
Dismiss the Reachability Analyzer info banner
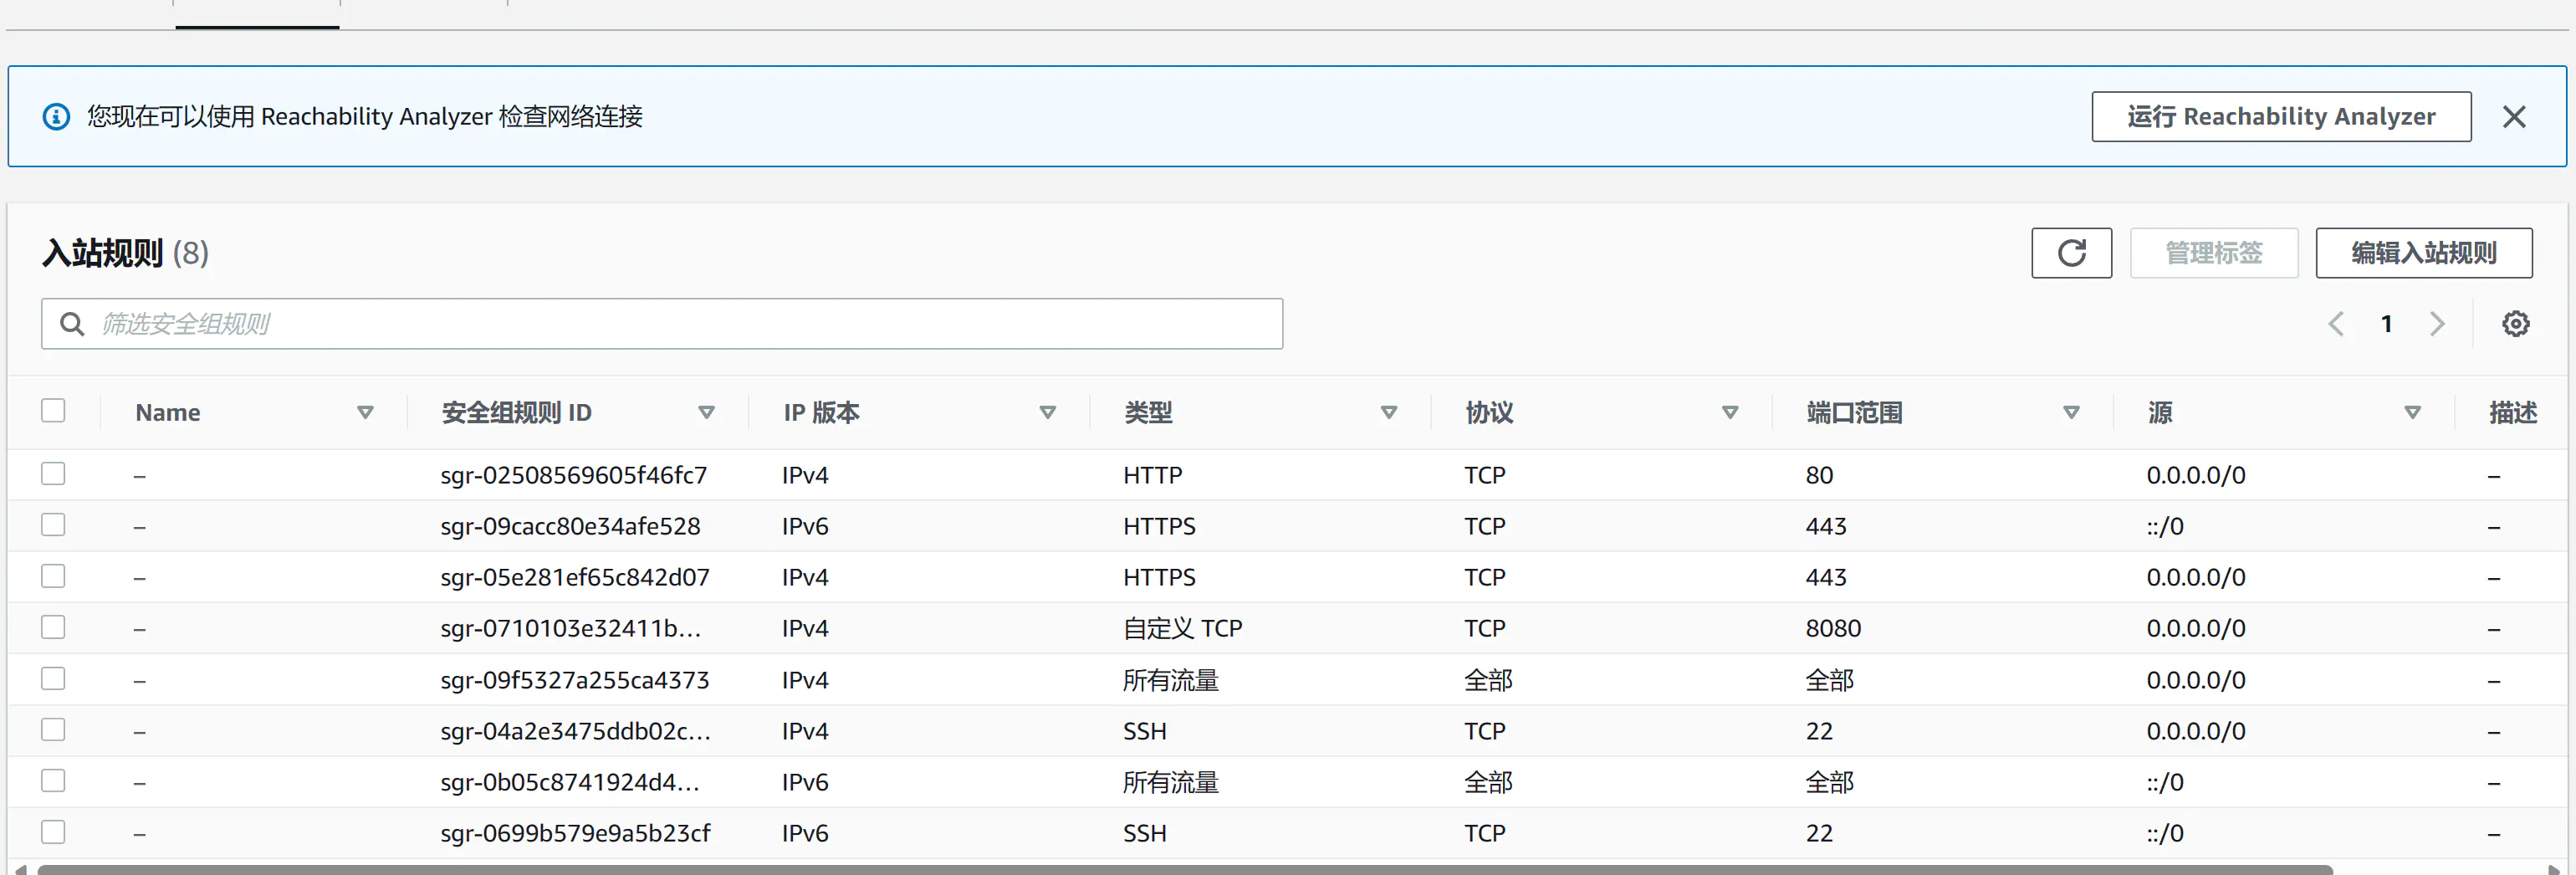click(2513, 117)
